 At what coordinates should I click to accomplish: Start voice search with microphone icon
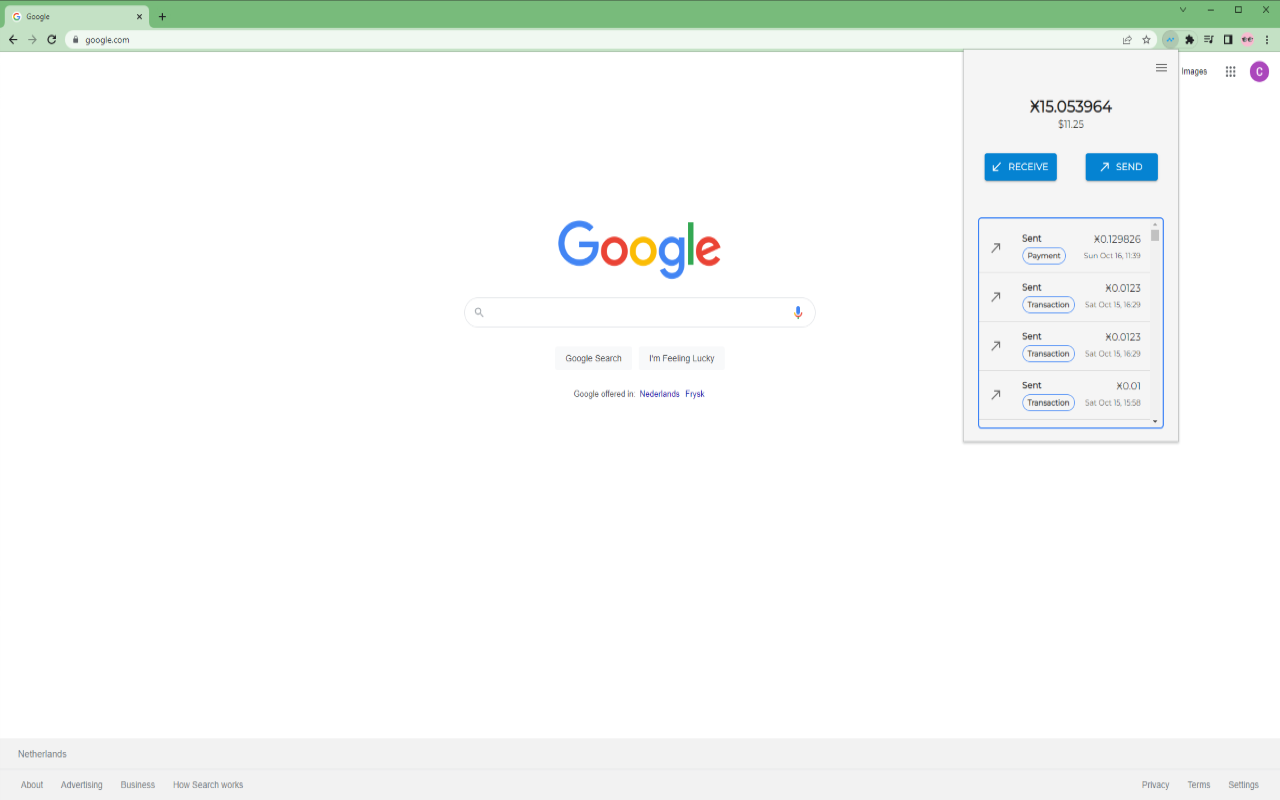798,312
